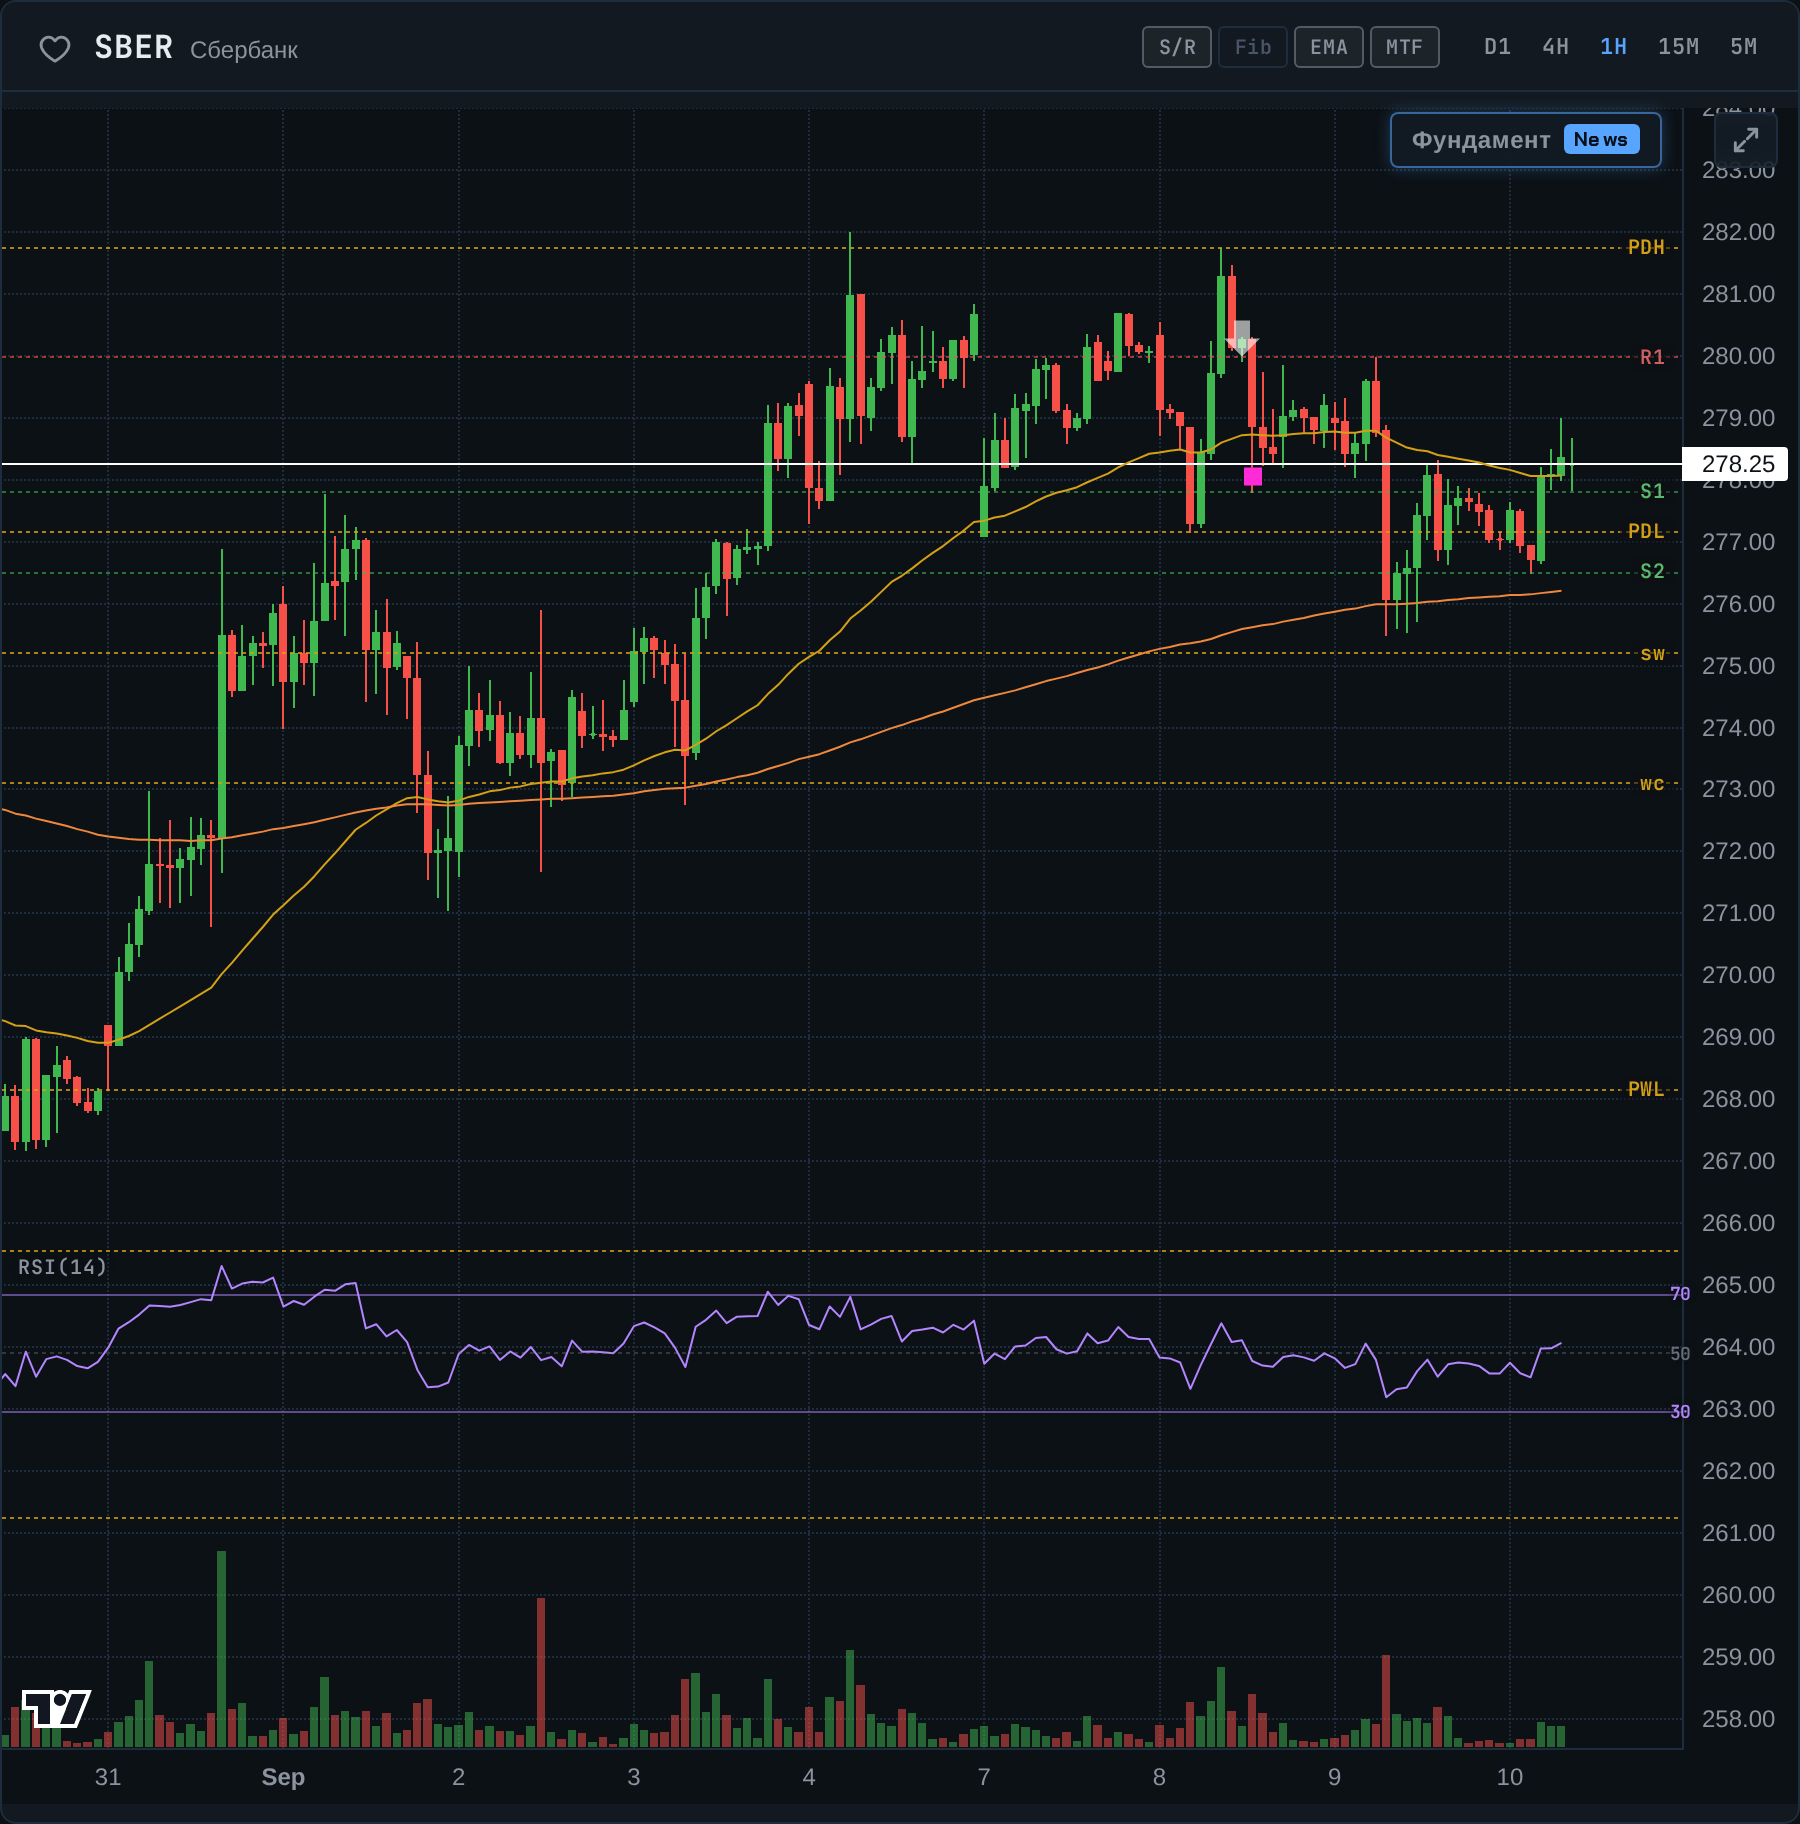This screenshot has width=1800, height=1824.
Task: Switch to 5M timeframe
Action: (1743, 47)
